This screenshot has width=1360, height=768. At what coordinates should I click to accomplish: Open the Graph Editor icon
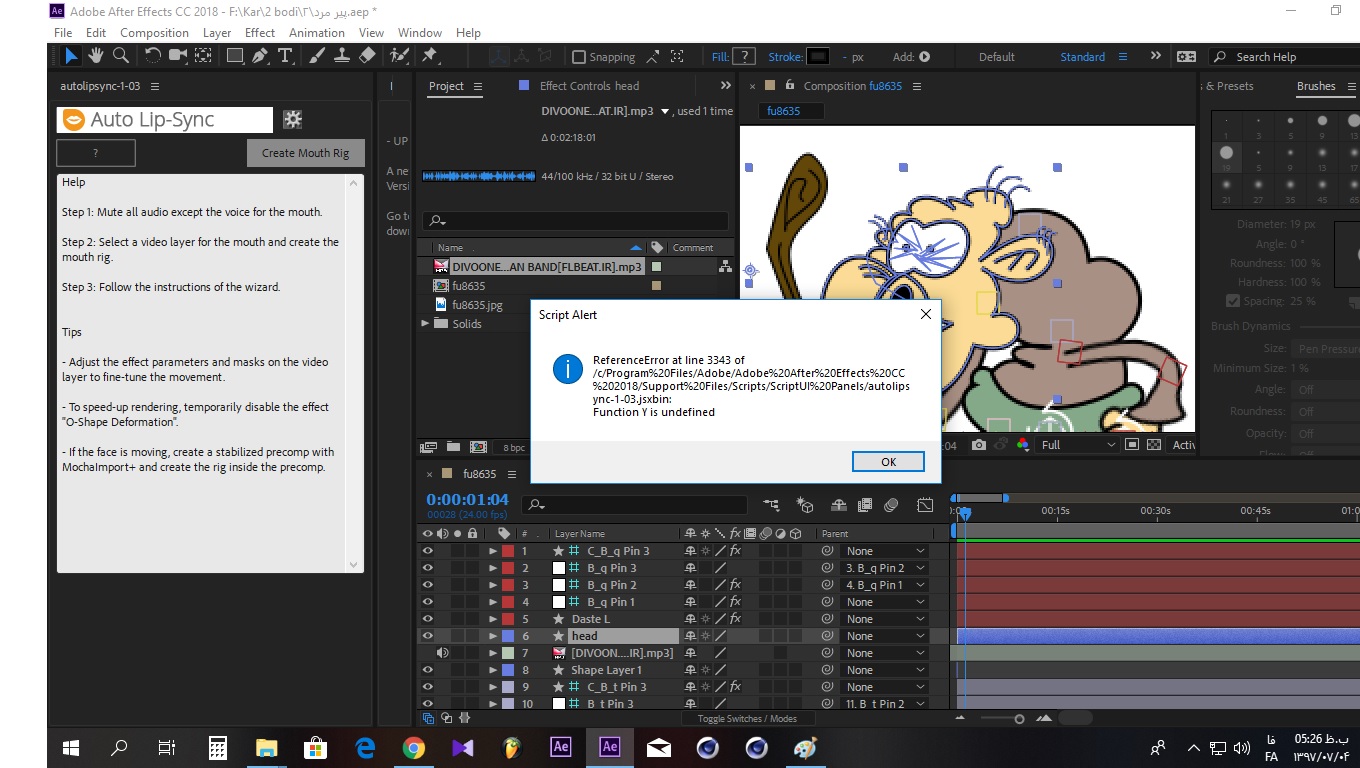[x=925, y=506]
